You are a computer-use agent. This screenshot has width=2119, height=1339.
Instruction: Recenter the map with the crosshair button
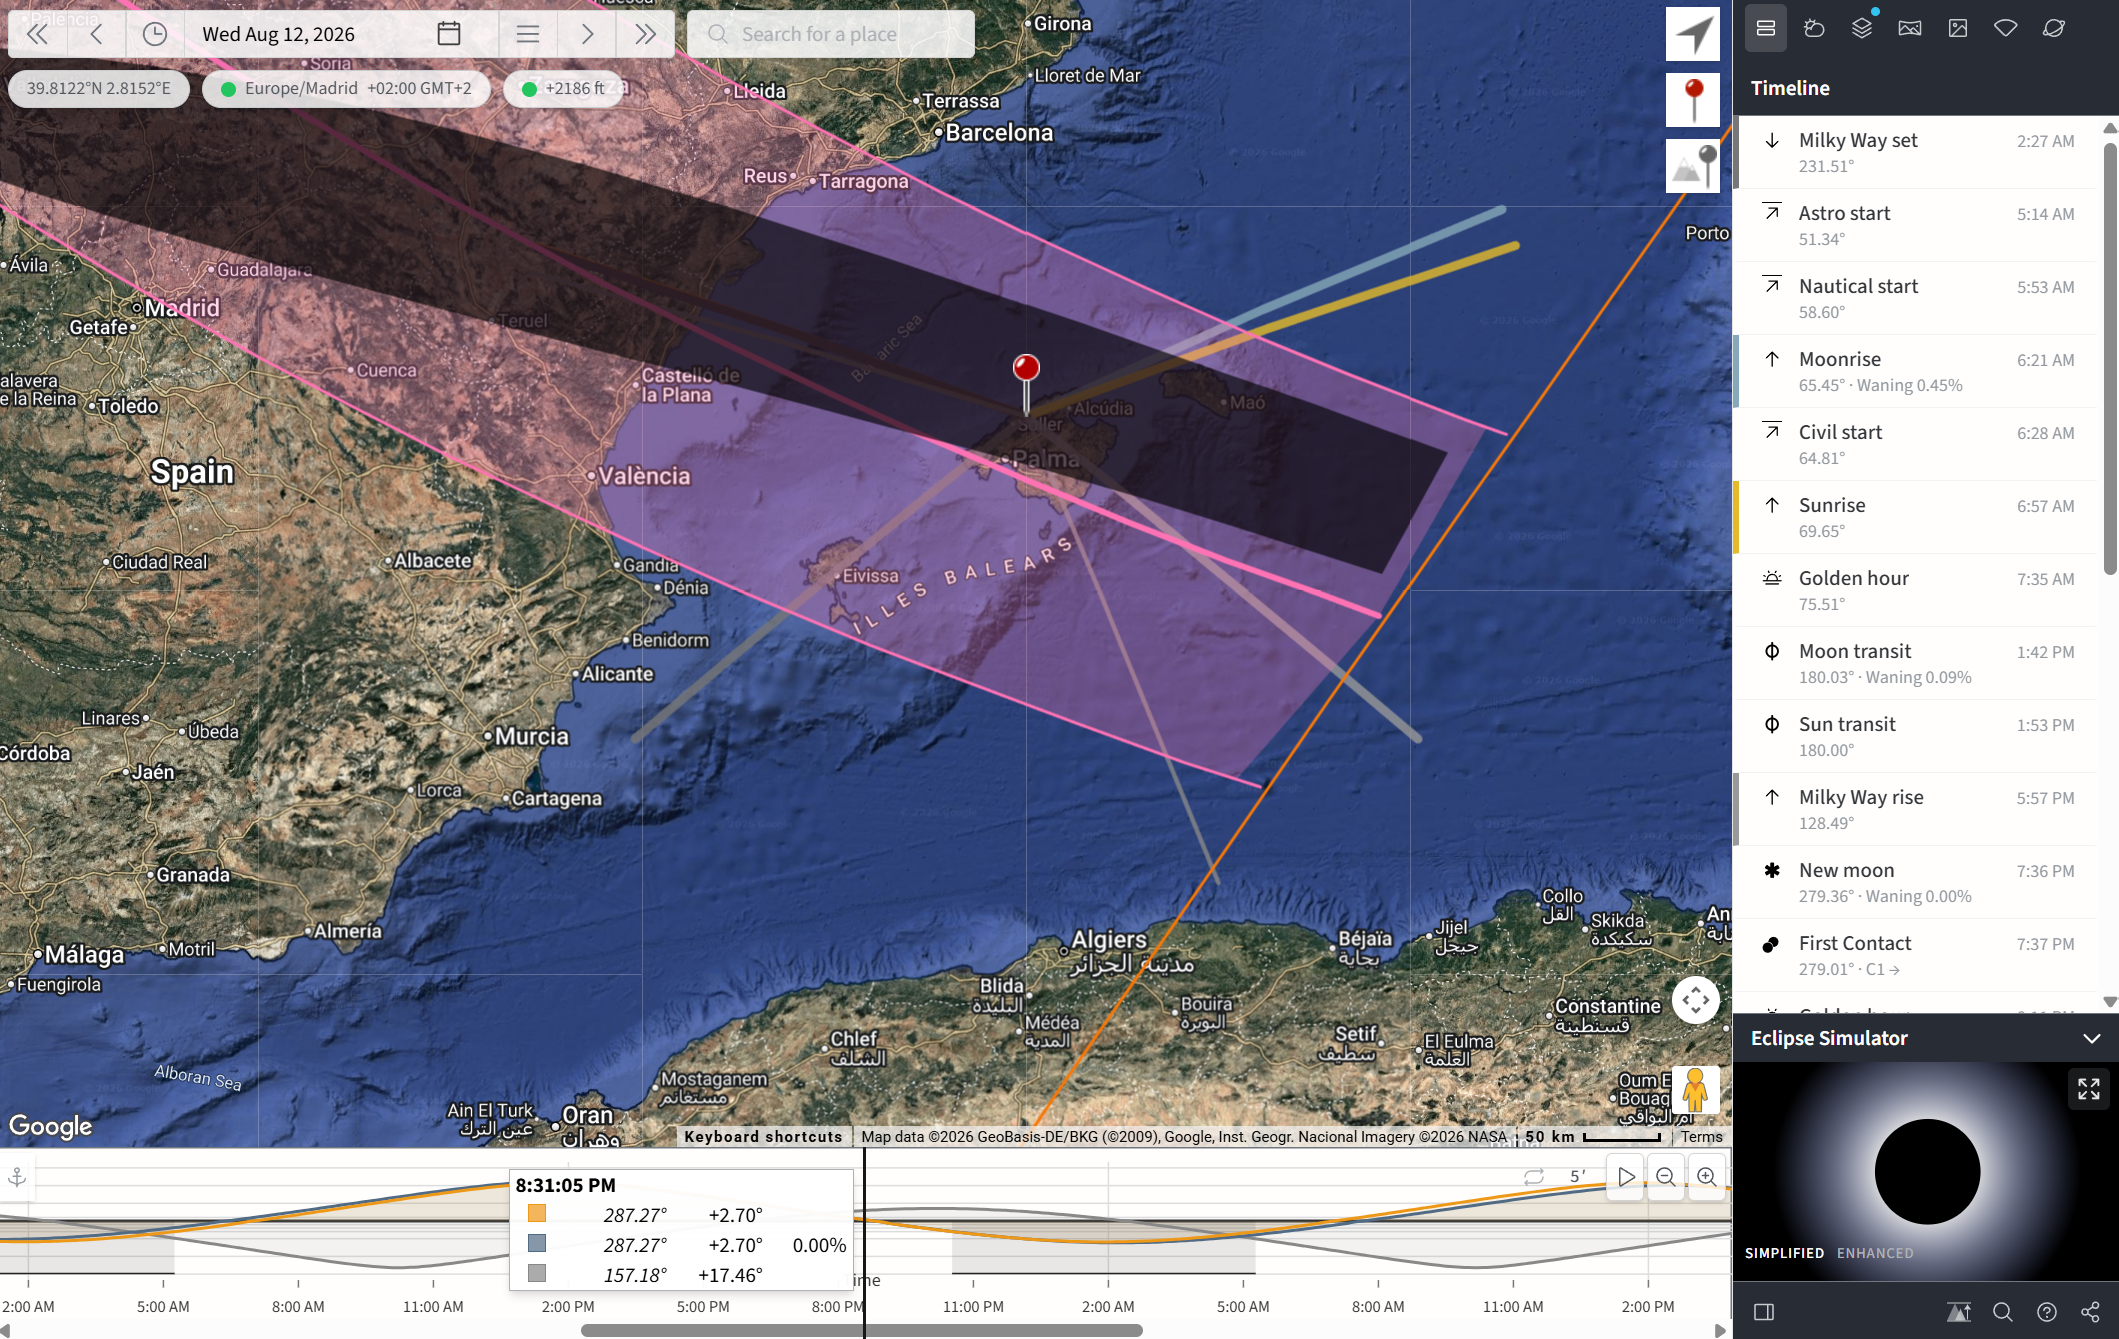[x=1695, y=1000]
